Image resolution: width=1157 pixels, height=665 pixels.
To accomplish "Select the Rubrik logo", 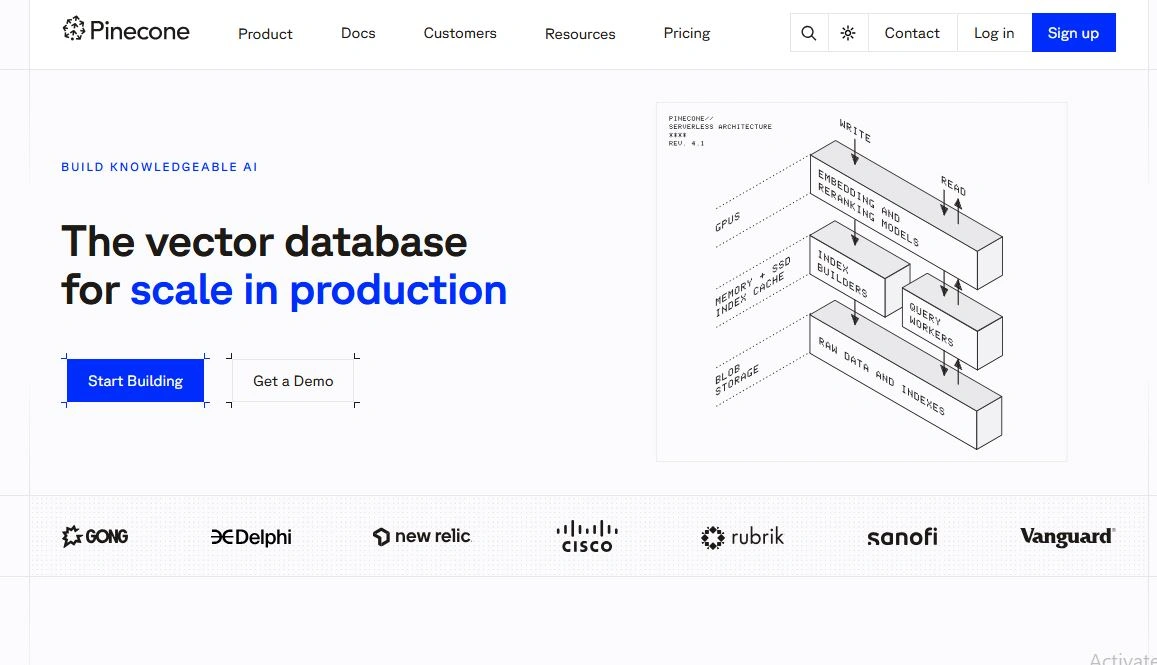I will click(742, 537).
